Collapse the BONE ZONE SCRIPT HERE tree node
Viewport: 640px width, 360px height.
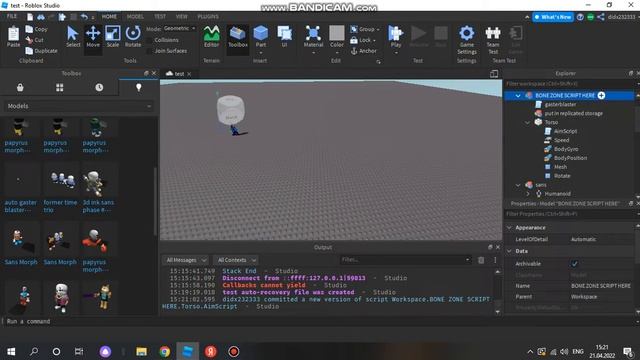(518, 96)
